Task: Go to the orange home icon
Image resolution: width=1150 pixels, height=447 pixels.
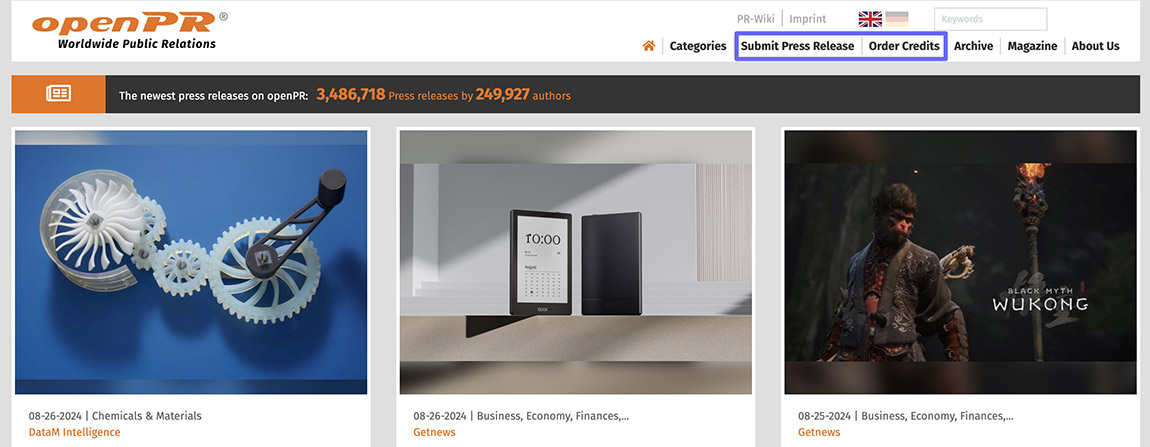Action: pos(648,46)
